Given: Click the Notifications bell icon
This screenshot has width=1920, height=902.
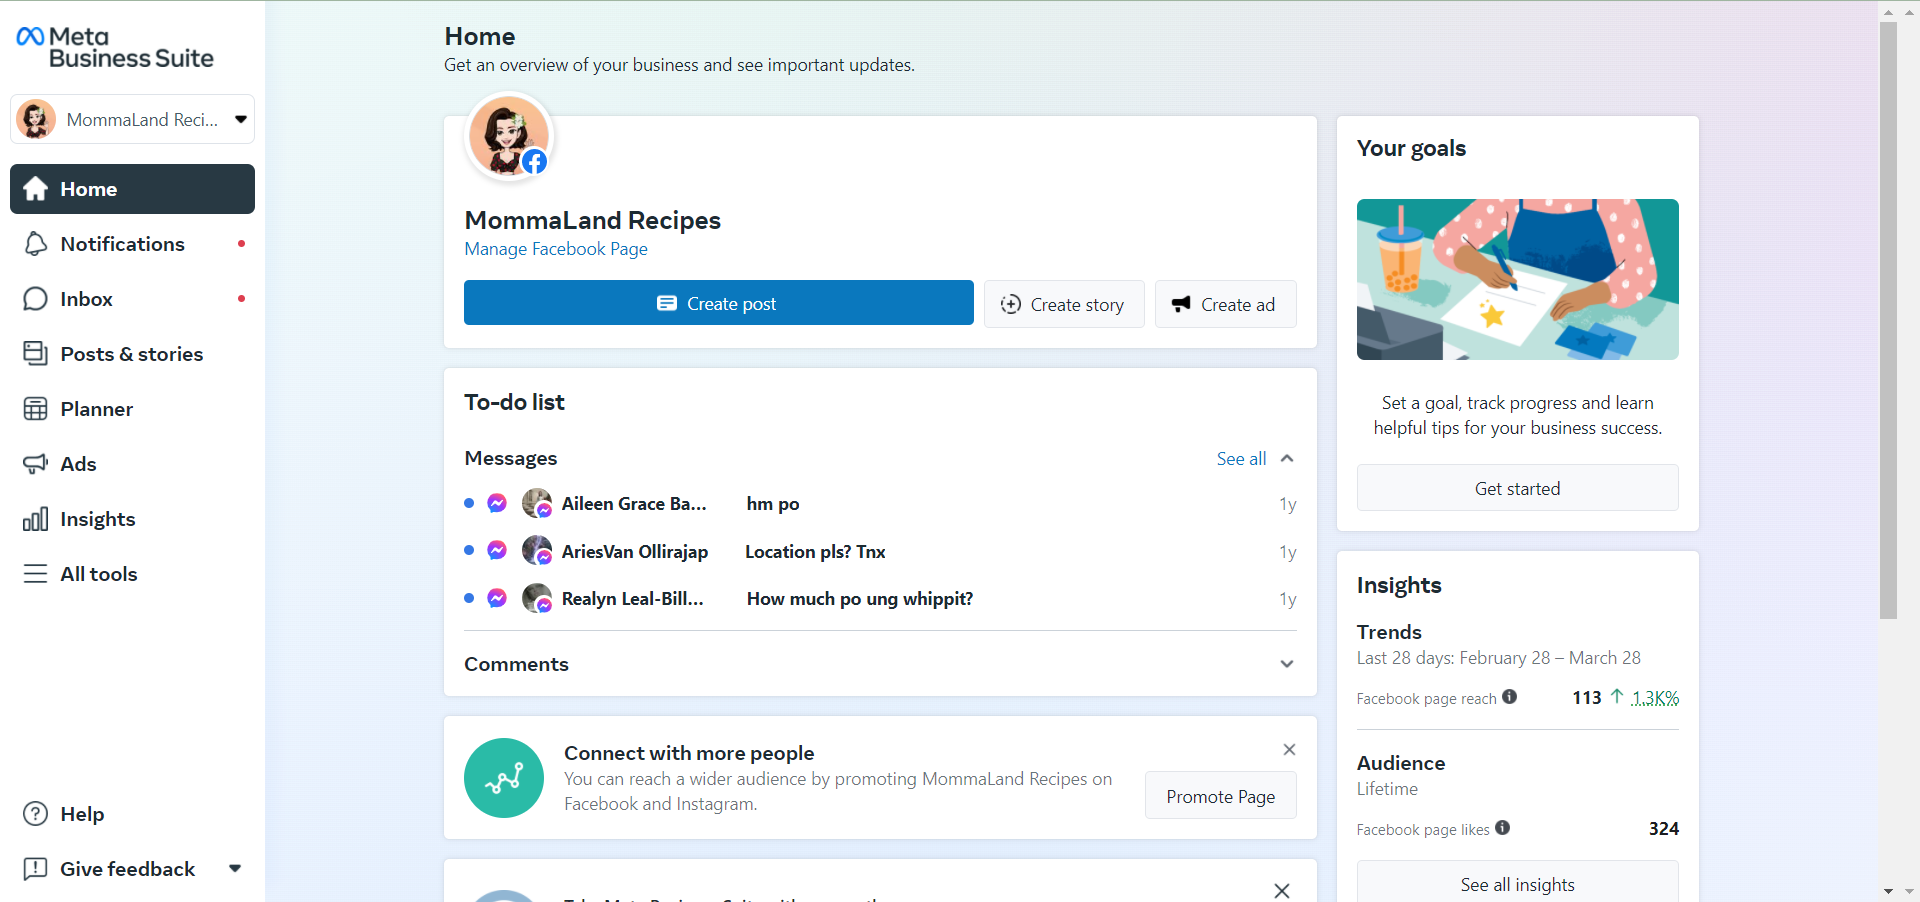Looking at the screenshot, I should click(36, 244).
